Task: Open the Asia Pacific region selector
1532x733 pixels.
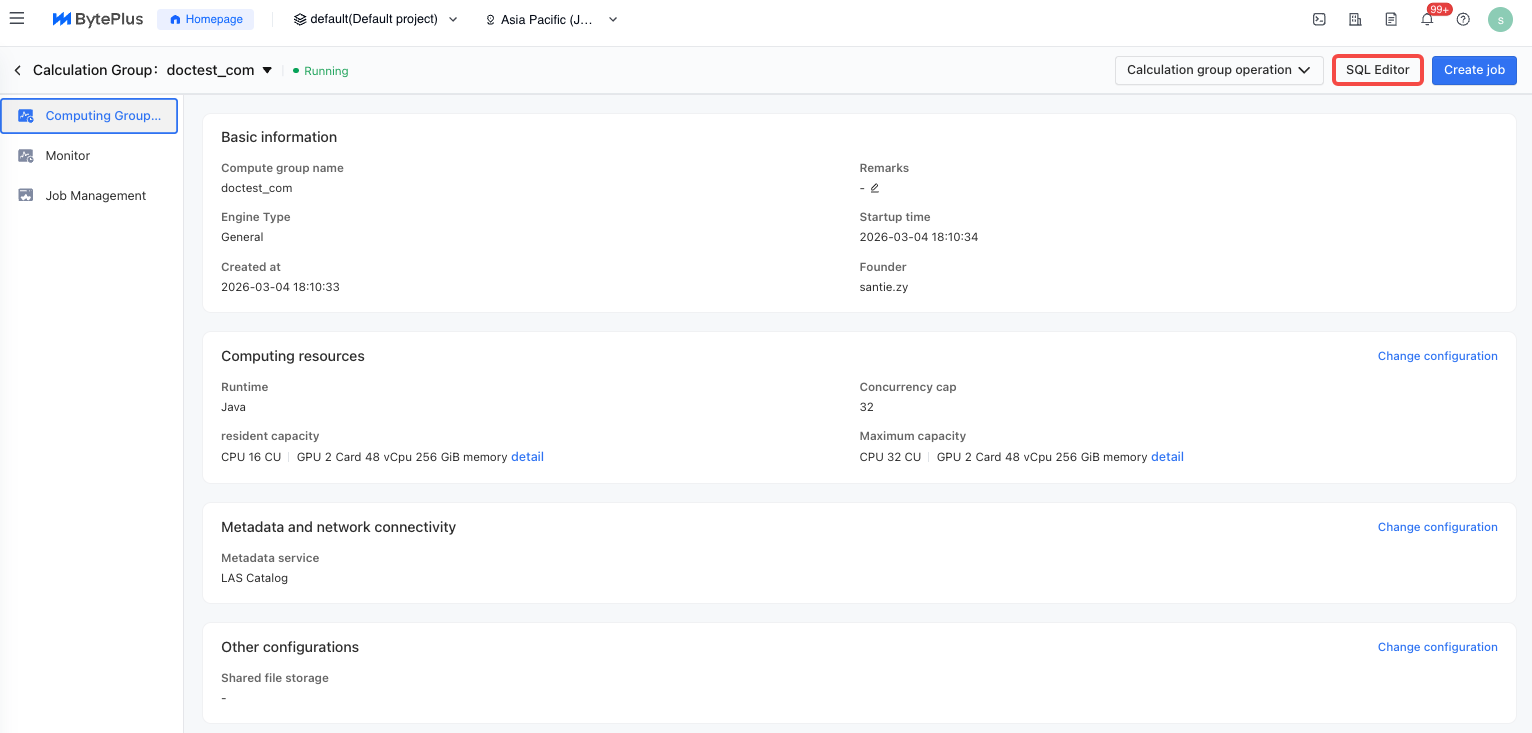Action: click(551, 19)
